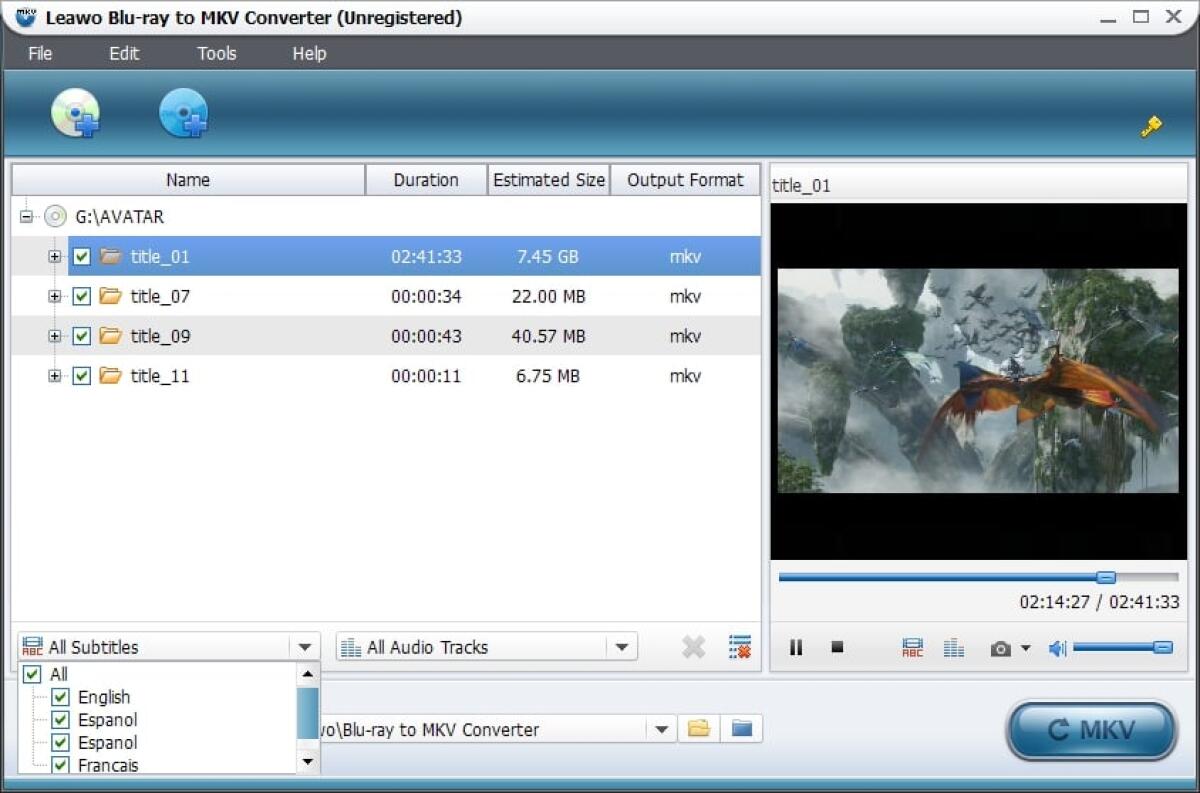Expand the title_09 tree item
Viewport: 1200px width, 793px height.
point(55,336)
